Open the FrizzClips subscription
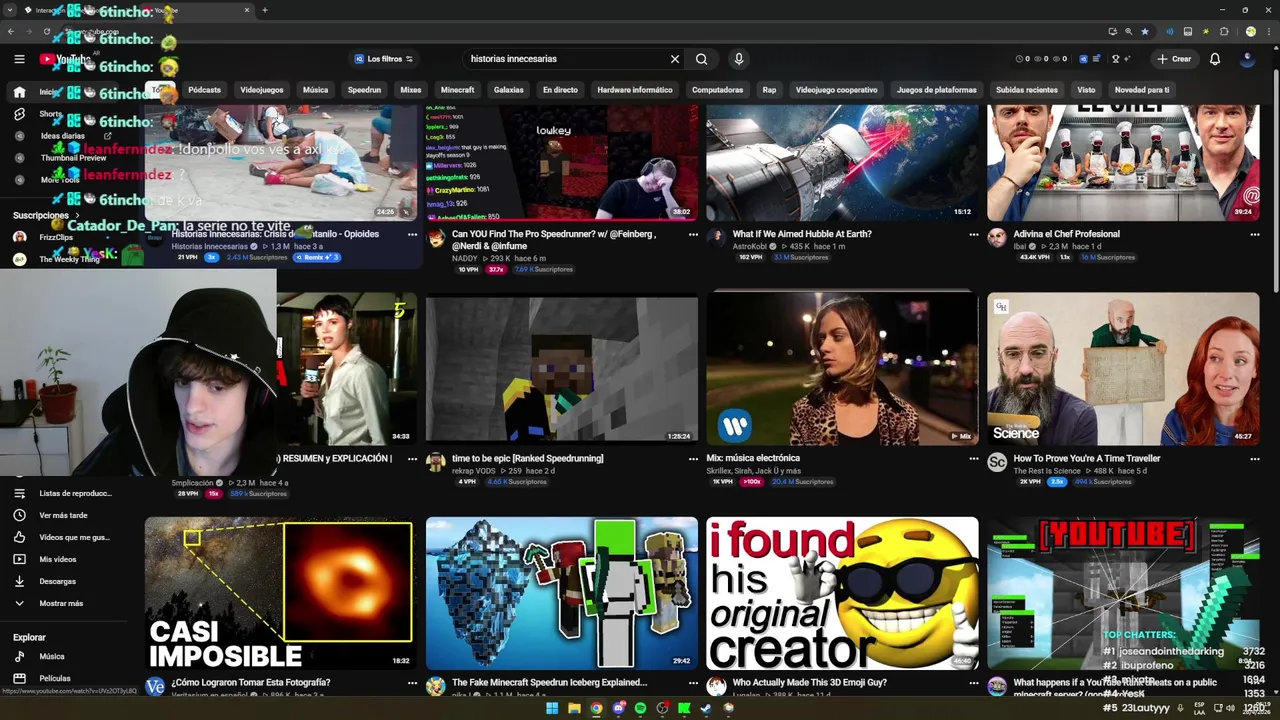This screenshot has height=720, width=1280. tap(56, 238)
